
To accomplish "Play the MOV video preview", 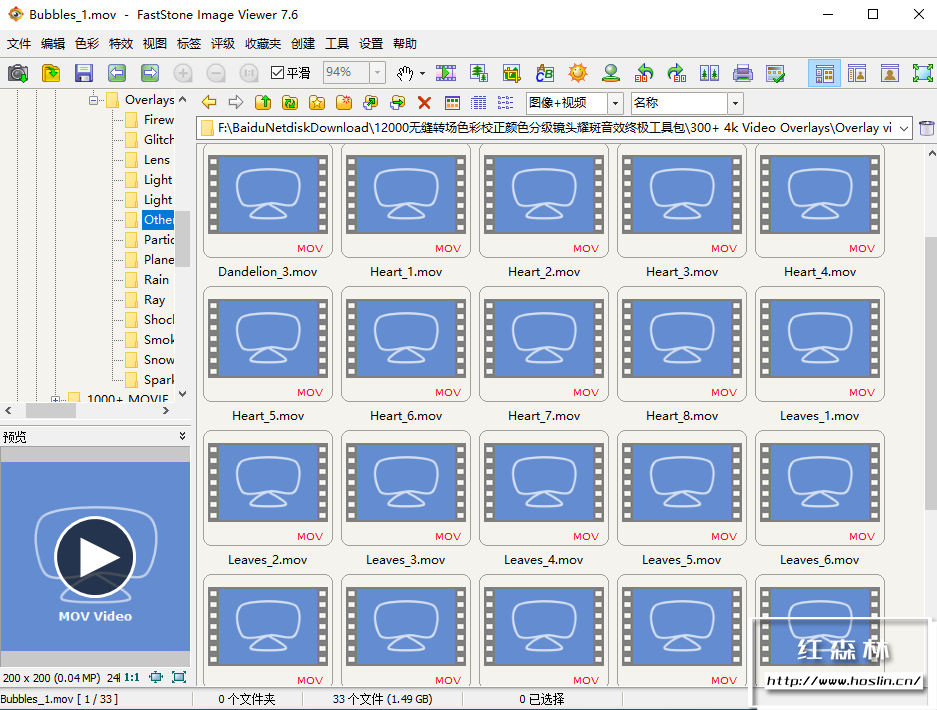I will [x=95, y=557].
